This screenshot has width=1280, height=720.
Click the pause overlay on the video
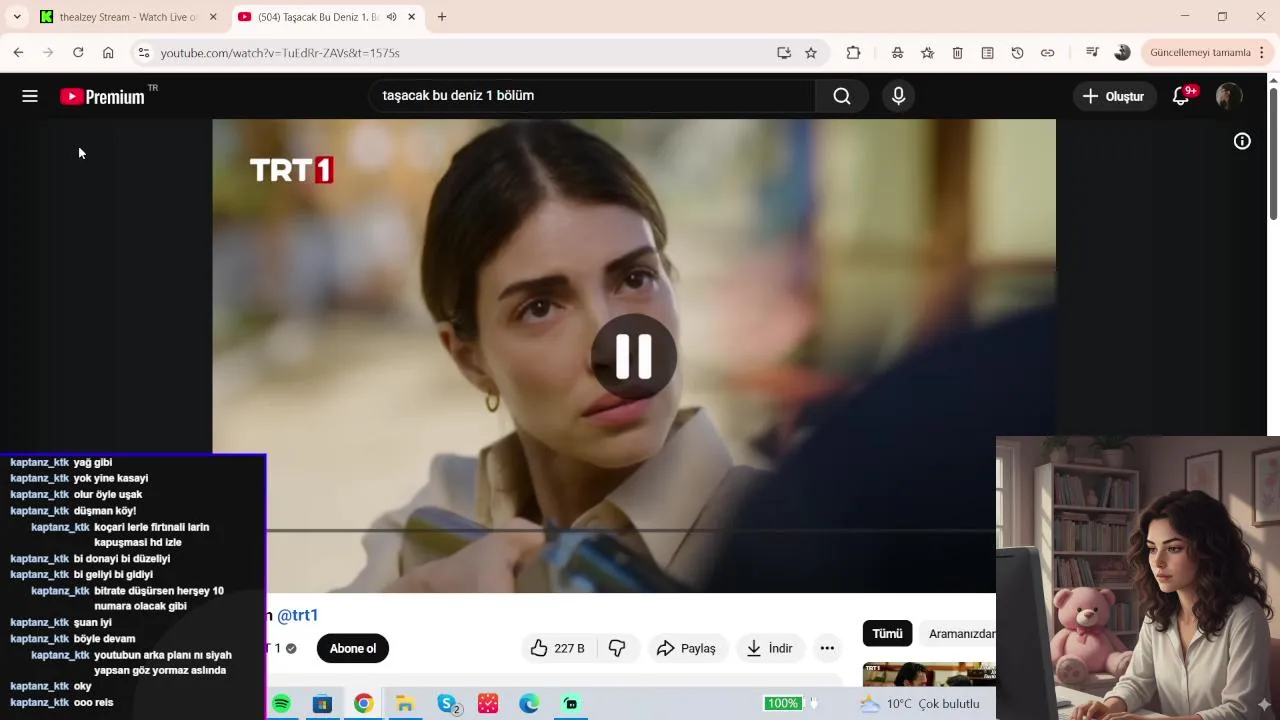pos(634,356)
